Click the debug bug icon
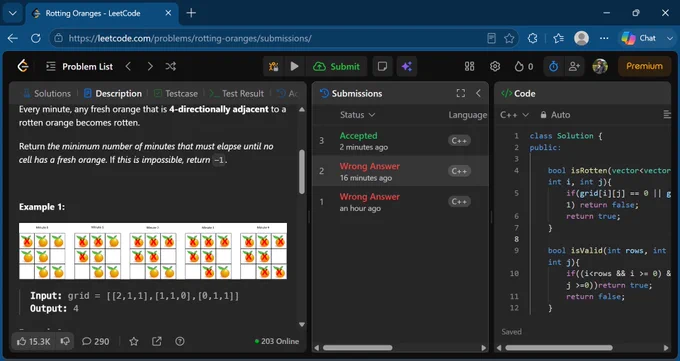The width and height of the screenshot is (680, 361). 273,66
